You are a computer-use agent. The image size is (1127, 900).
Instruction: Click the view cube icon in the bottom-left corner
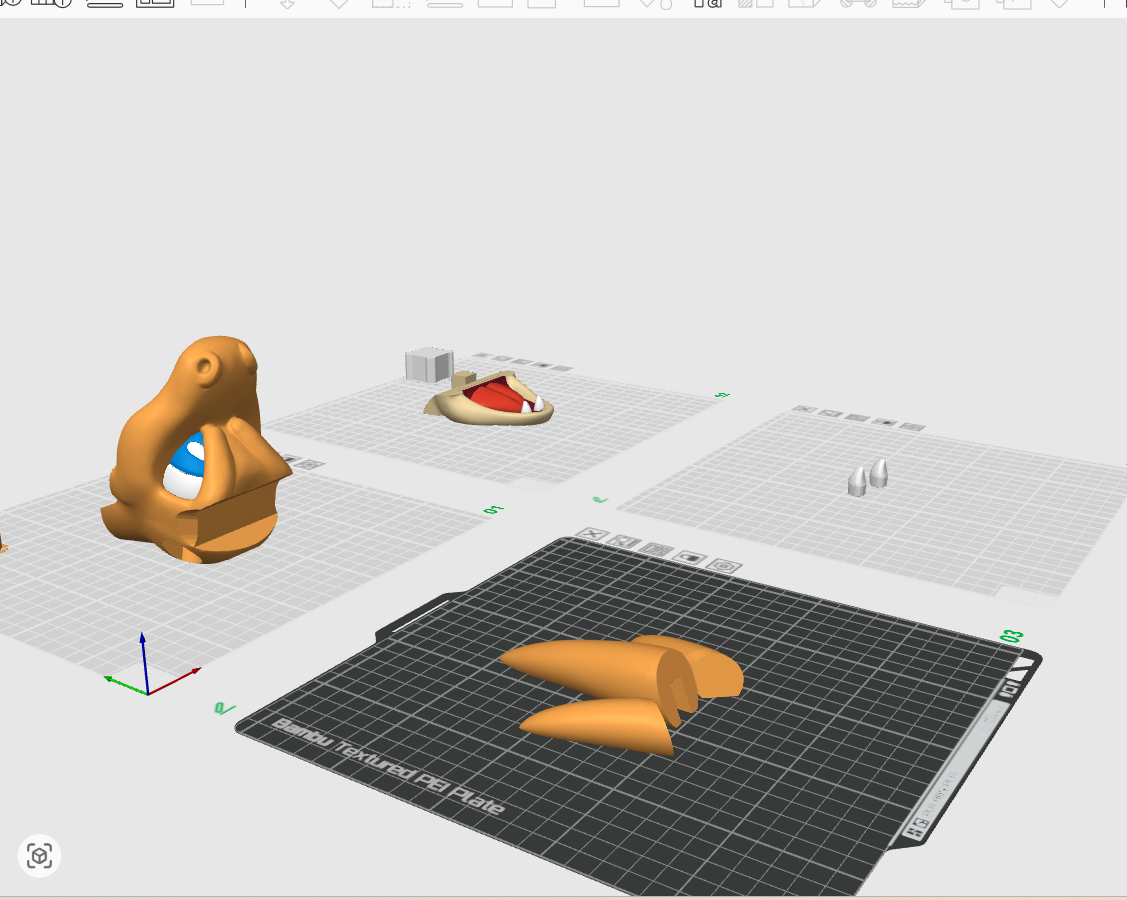[40, 856]
